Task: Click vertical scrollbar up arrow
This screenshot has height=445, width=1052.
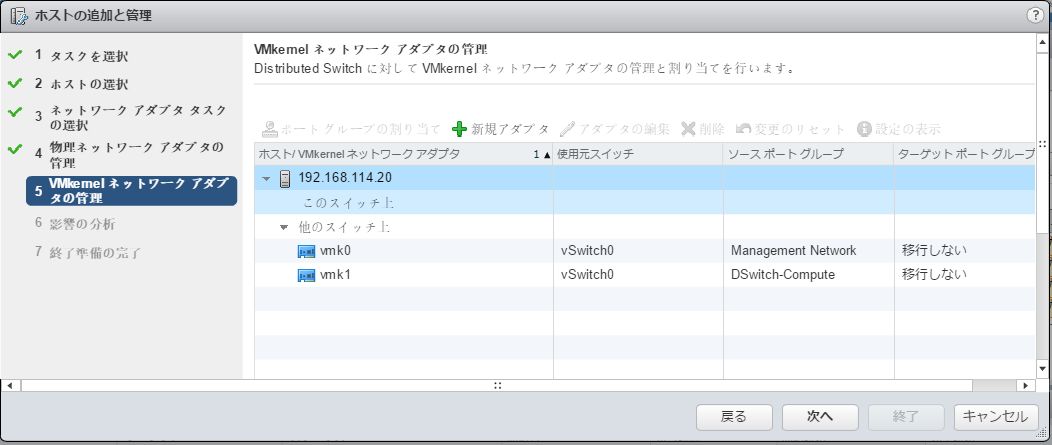Action: tap(1043, 42)
